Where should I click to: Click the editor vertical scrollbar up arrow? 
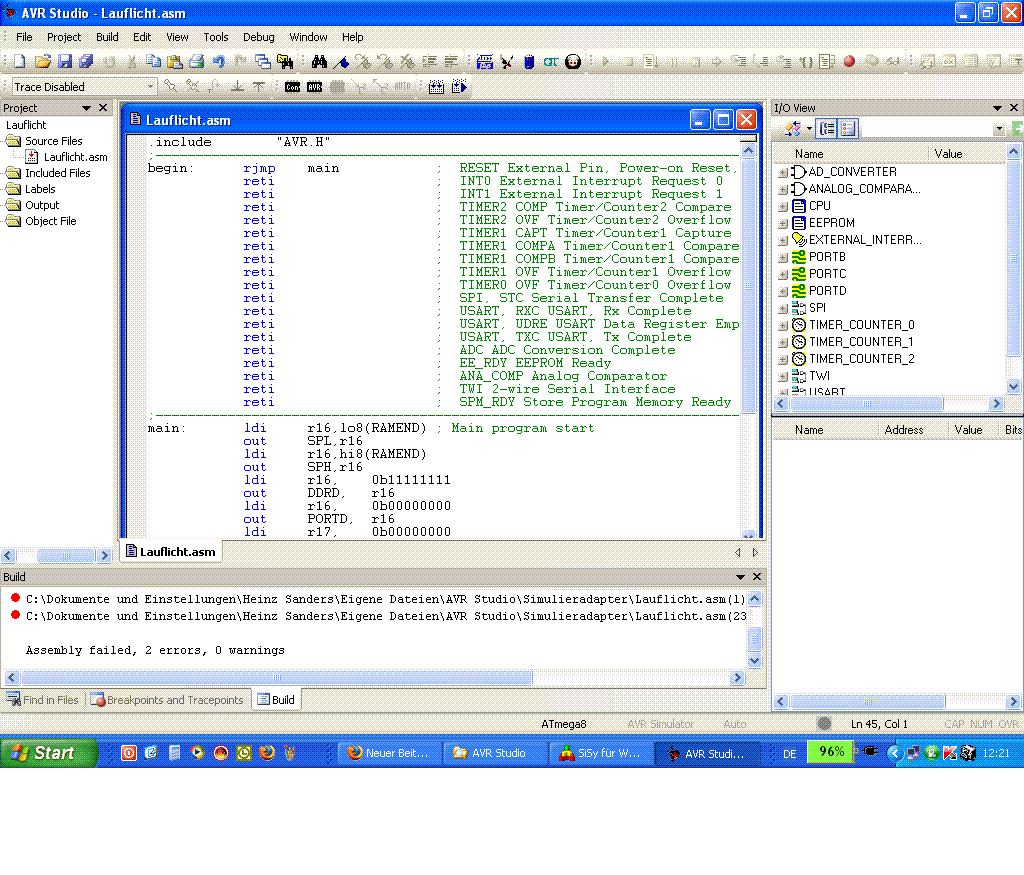click(x=748, y=151)
